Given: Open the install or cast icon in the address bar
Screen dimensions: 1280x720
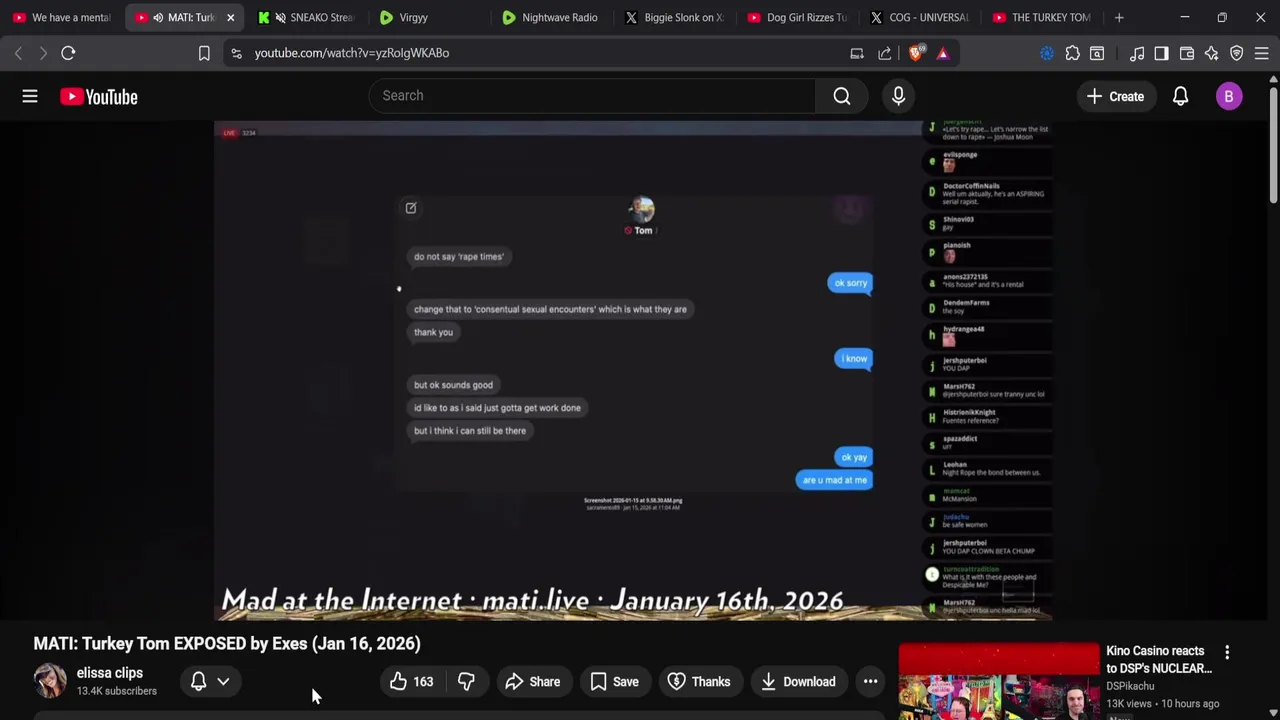Looking at the screenshot, I should point(857,53).
